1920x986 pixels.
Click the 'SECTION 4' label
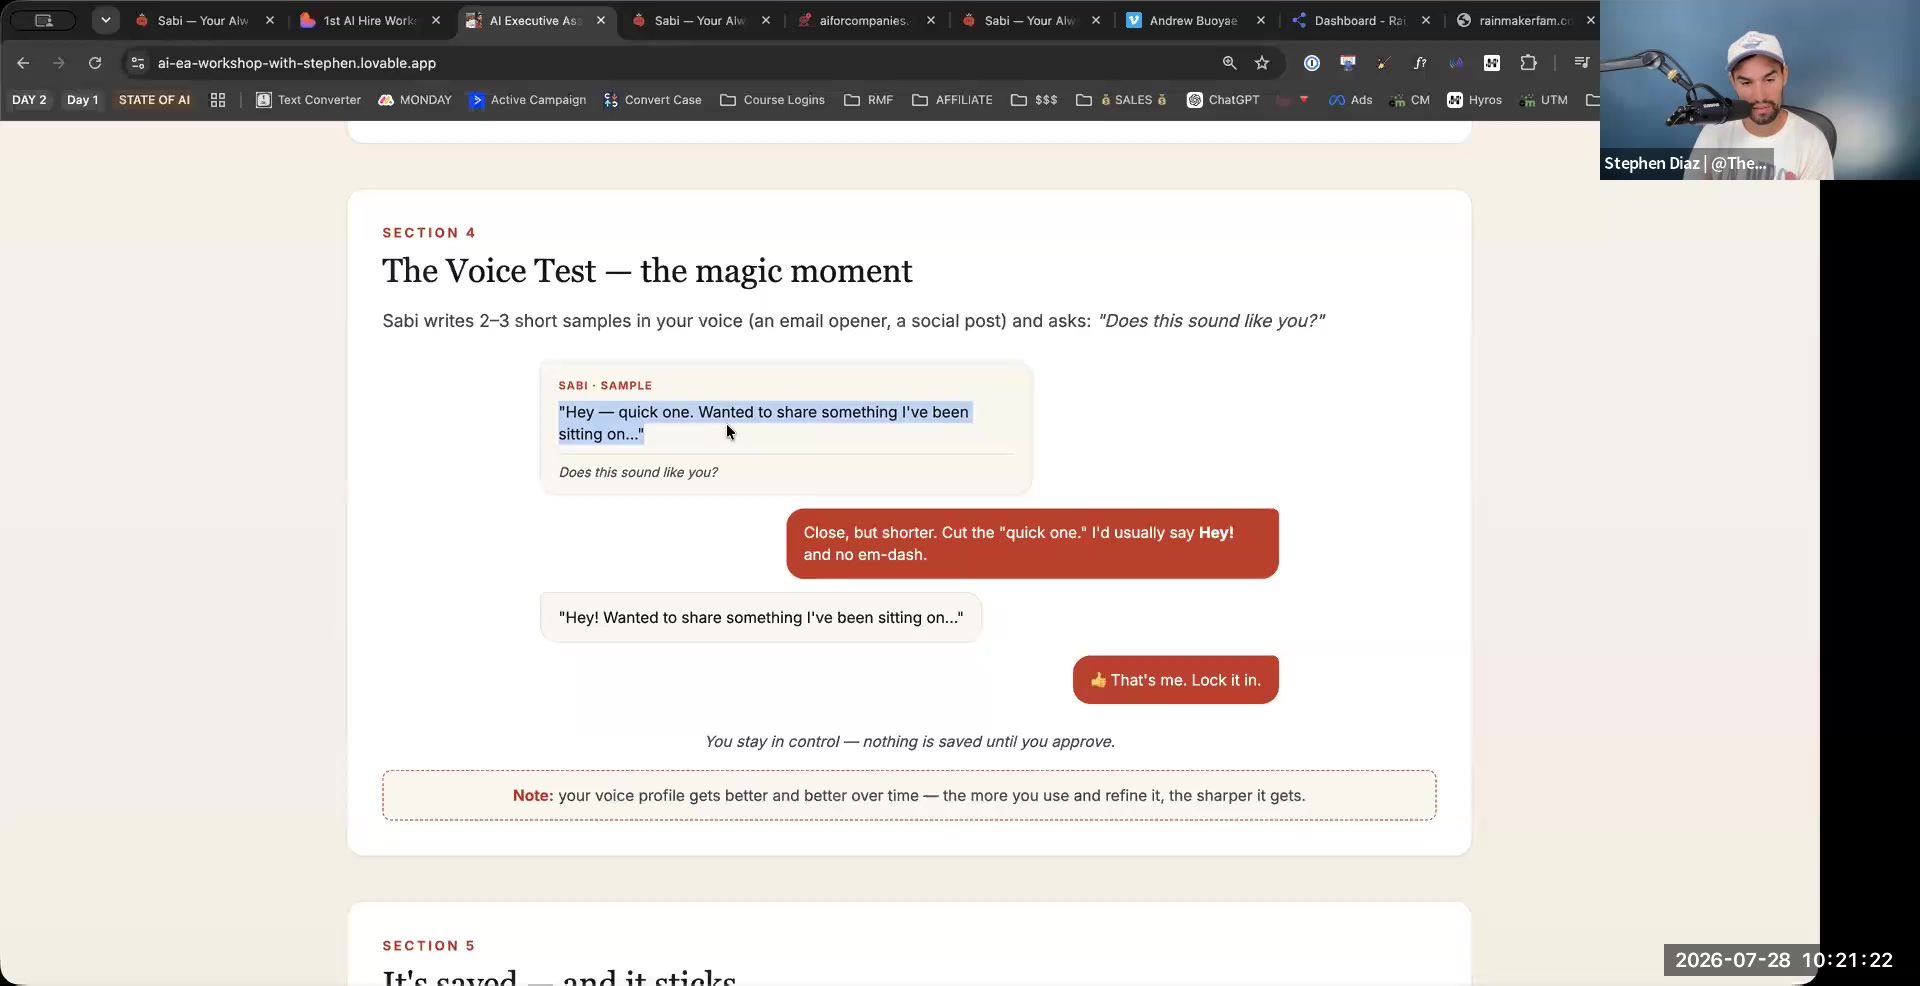pos(429,233)
